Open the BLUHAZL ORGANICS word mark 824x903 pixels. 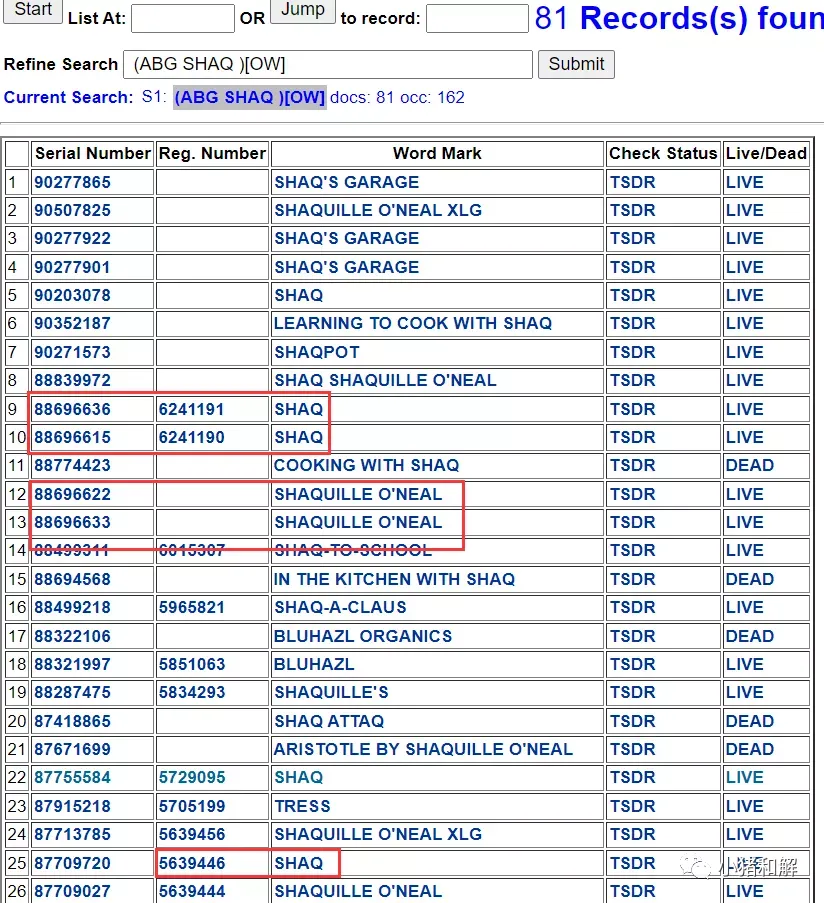[x=363, y=636]
